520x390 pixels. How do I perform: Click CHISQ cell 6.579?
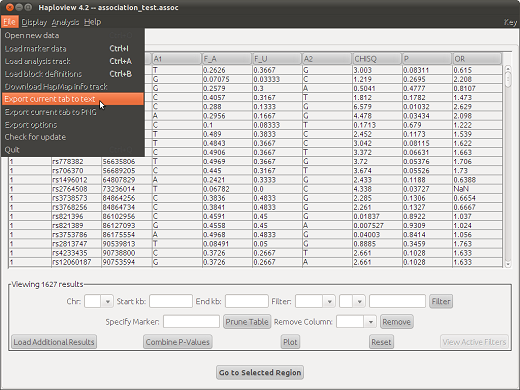377,107
